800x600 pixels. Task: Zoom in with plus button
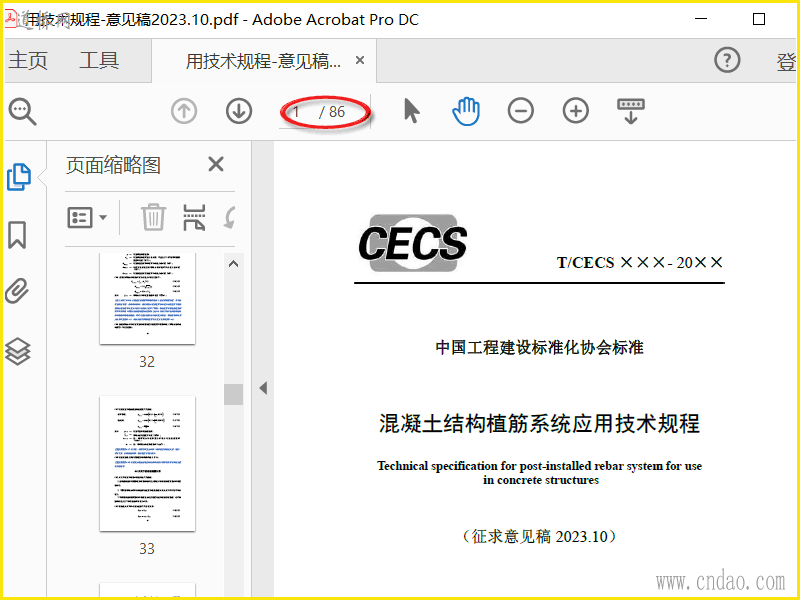coord(576,111)
